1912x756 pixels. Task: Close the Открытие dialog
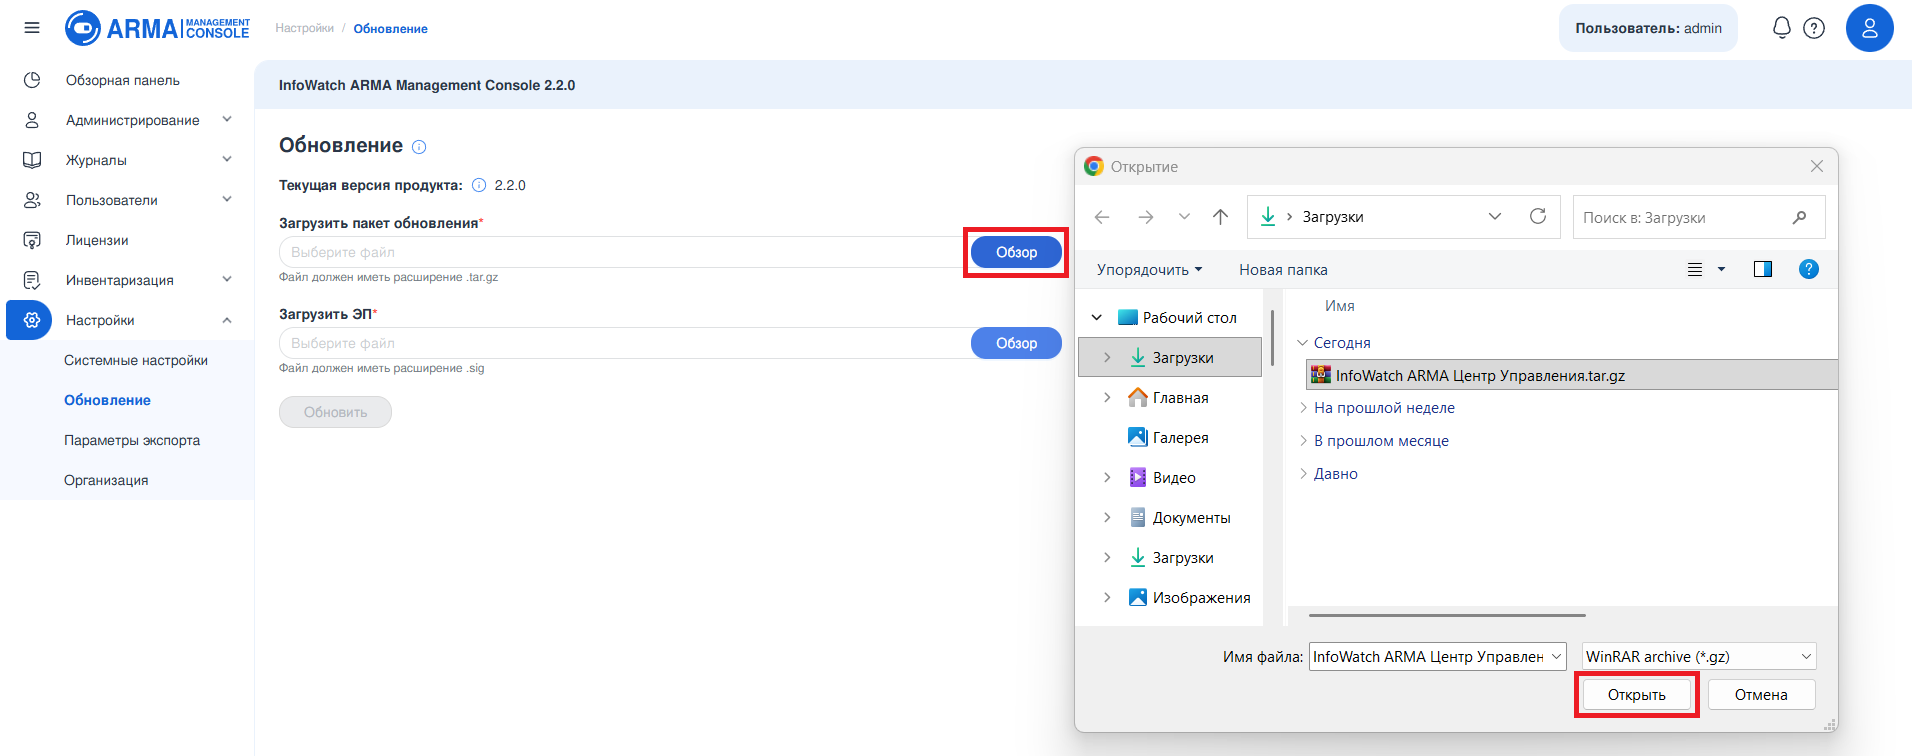coord(1817,166)
